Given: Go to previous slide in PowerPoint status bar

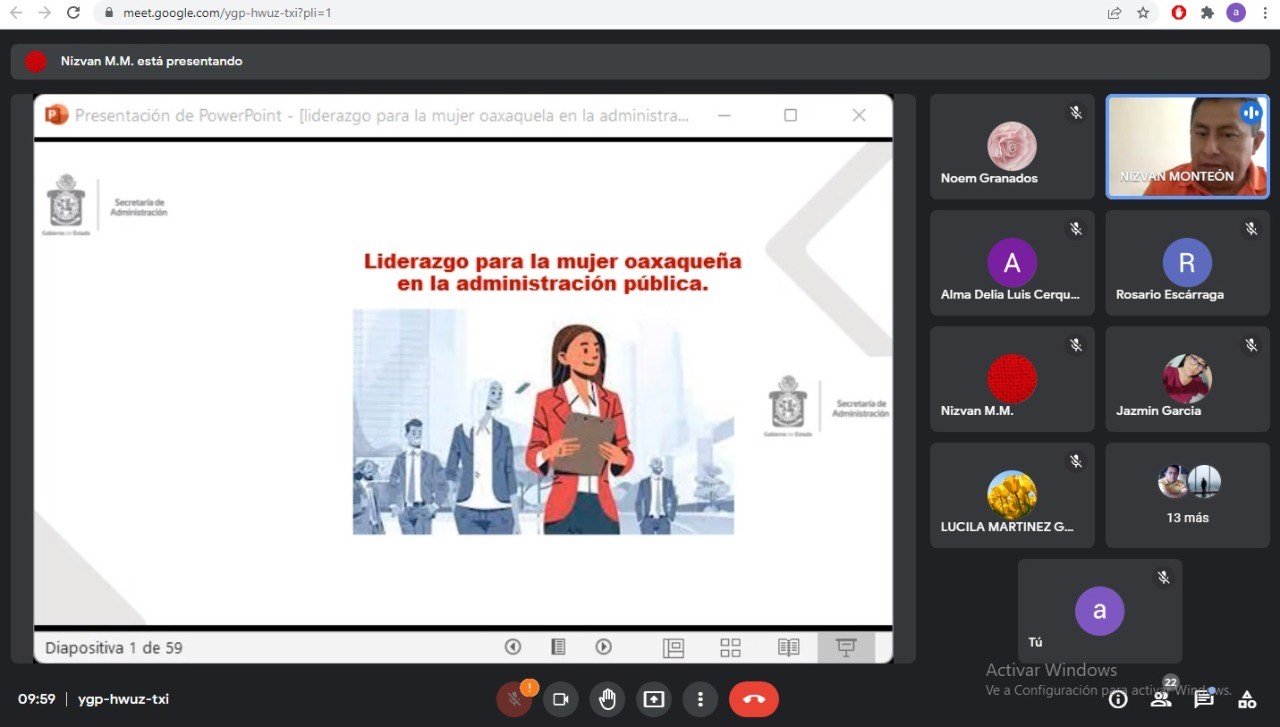Looking at the screenshot, I should click(513, 647).
